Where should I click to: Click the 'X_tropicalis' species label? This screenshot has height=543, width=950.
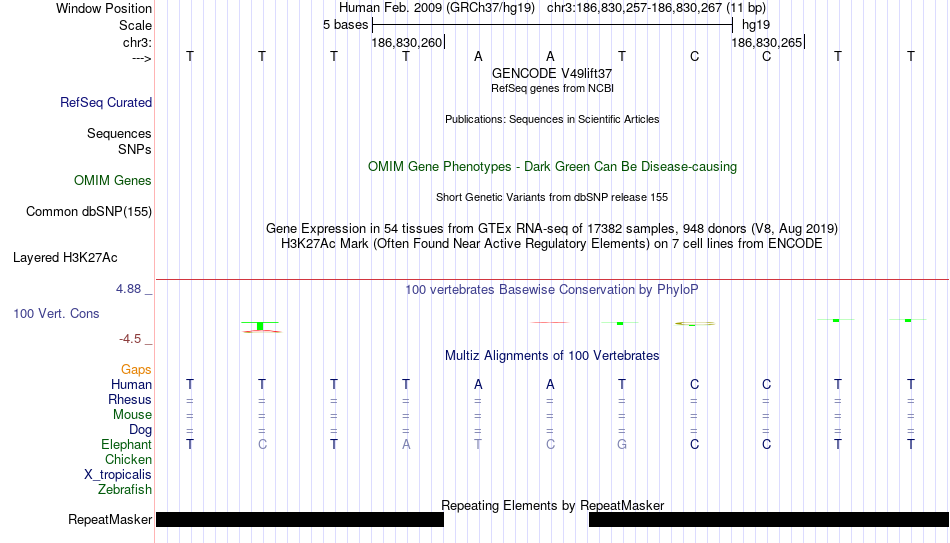point(118,475)
